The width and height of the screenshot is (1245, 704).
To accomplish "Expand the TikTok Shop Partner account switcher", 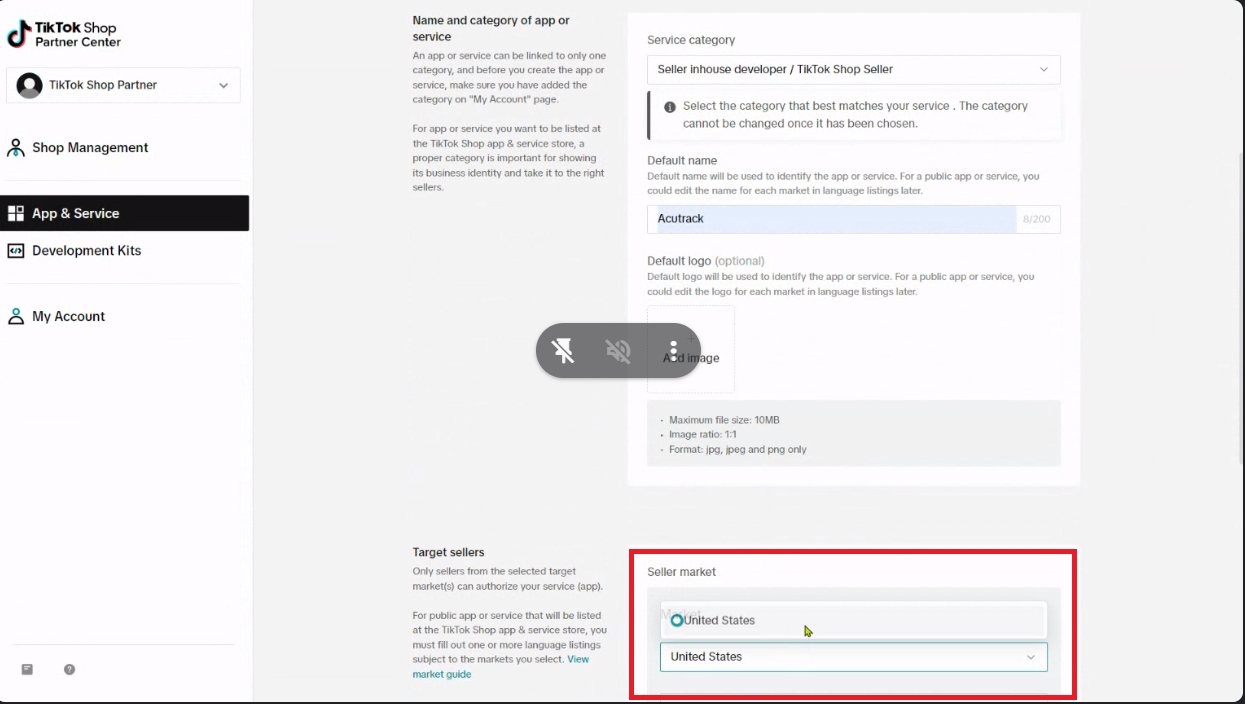I will tap(124, 85).
